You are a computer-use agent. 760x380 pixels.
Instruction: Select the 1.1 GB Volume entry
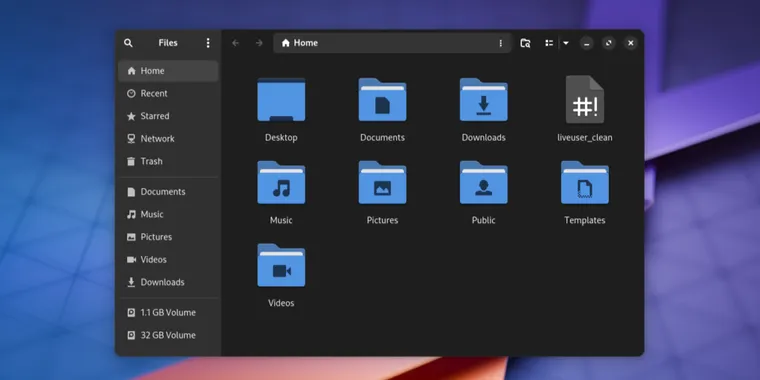[x=168, y=313]
